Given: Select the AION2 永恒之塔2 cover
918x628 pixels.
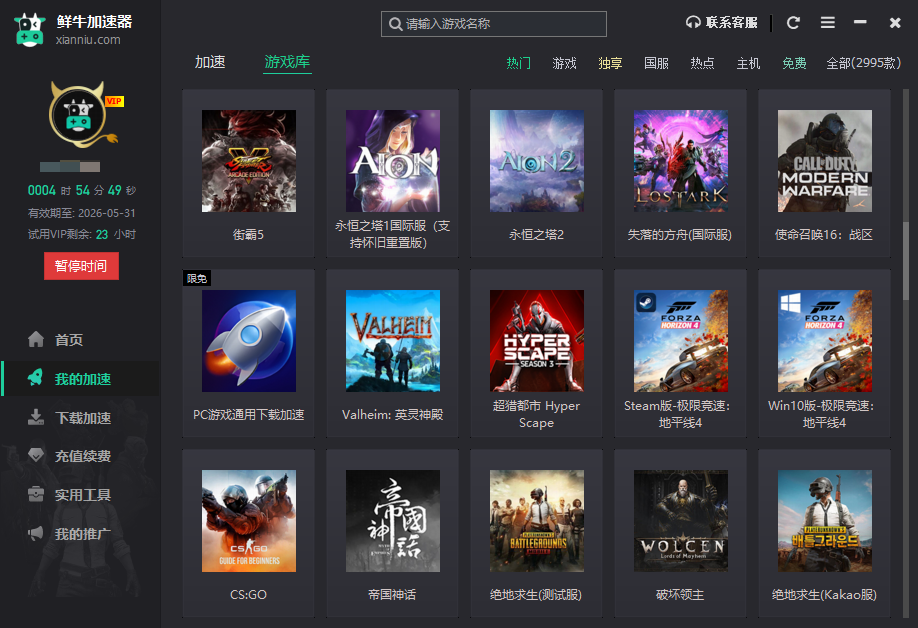Looking at the screenshot, I should 537,161.
